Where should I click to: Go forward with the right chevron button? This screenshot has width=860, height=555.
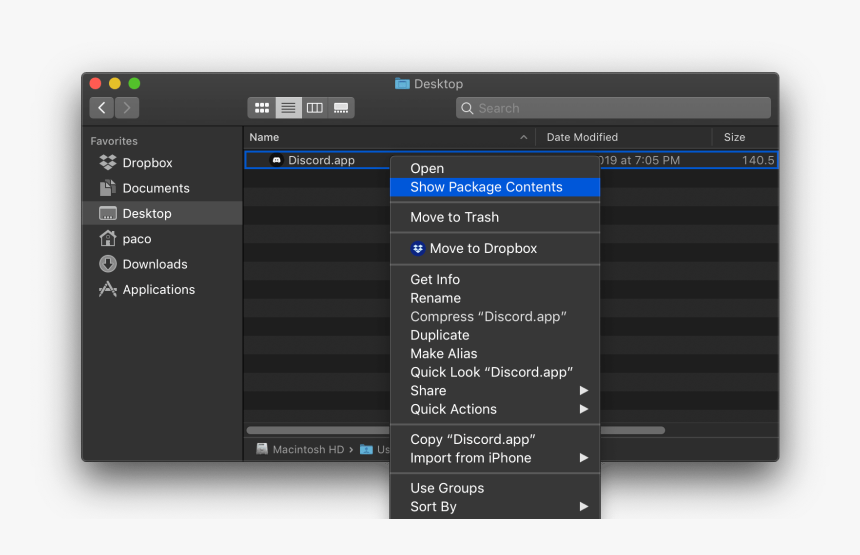click(127, 107)
